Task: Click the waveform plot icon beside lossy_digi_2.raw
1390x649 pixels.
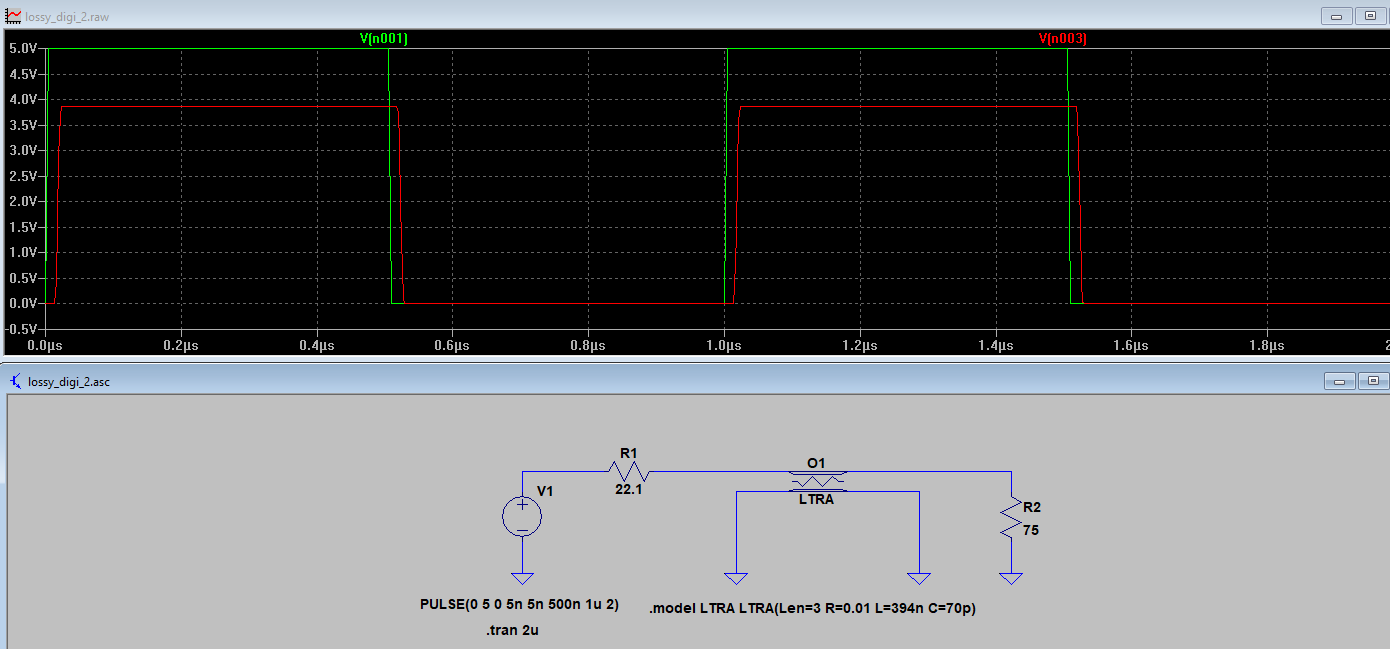Action: pos(12,16)
